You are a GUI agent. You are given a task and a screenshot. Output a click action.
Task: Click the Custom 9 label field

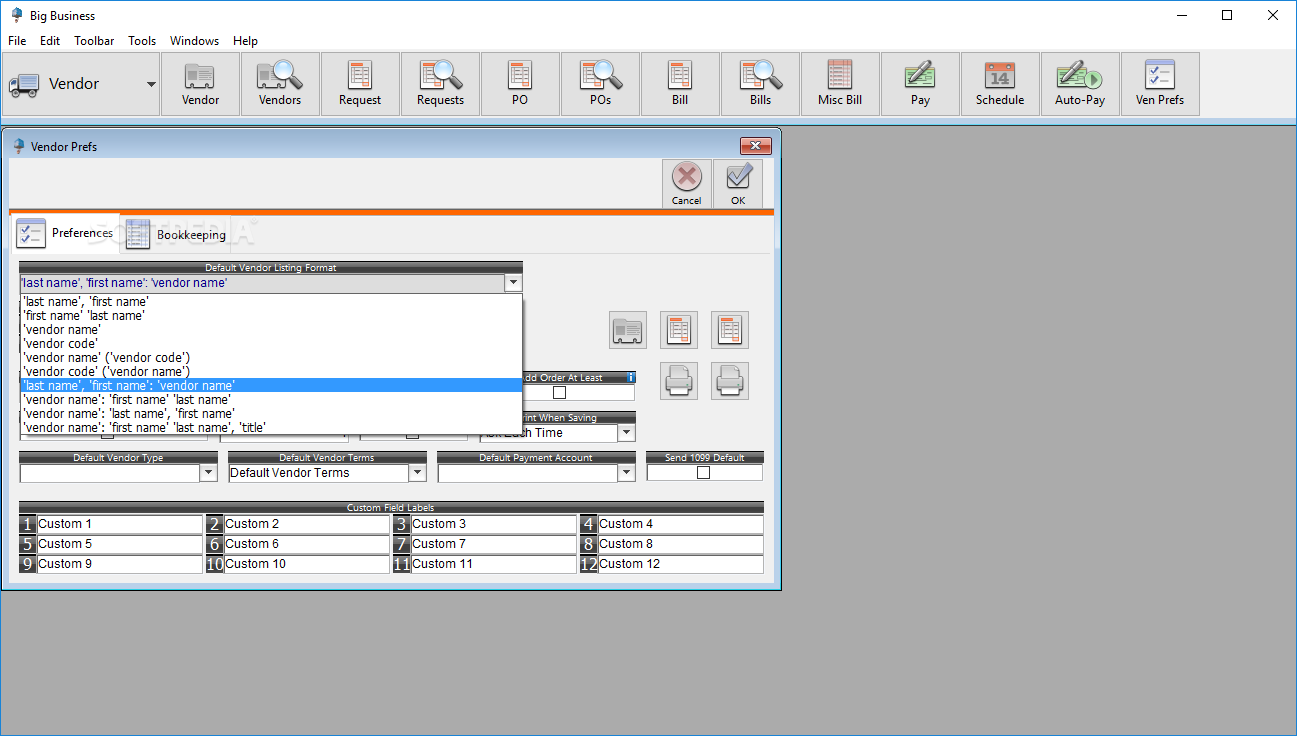[x=120, y=564]
